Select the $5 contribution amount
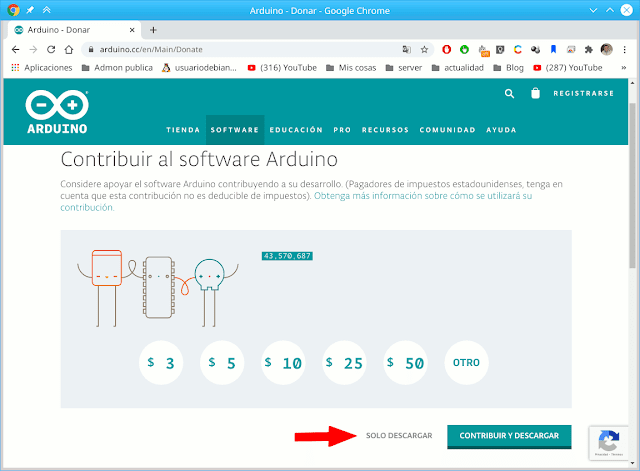Screen dimensions: 640x471 point(222,362)
